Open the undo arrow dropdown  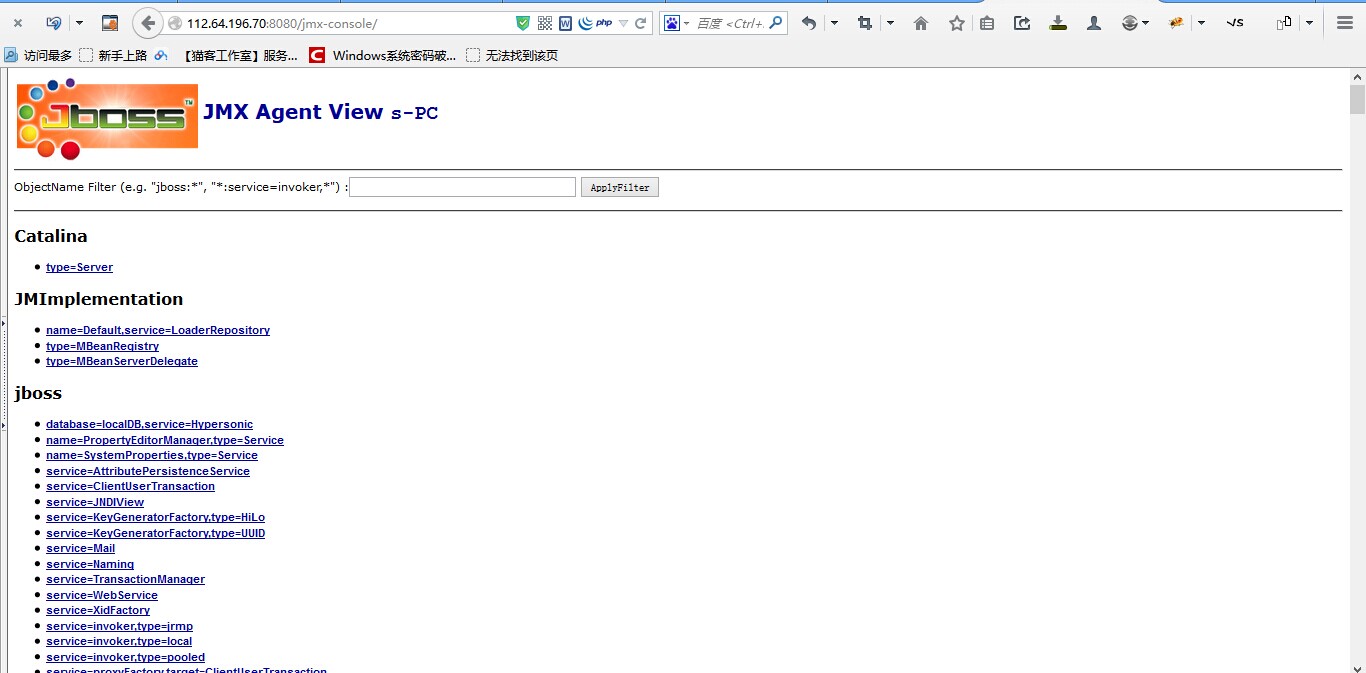point(834,23)
